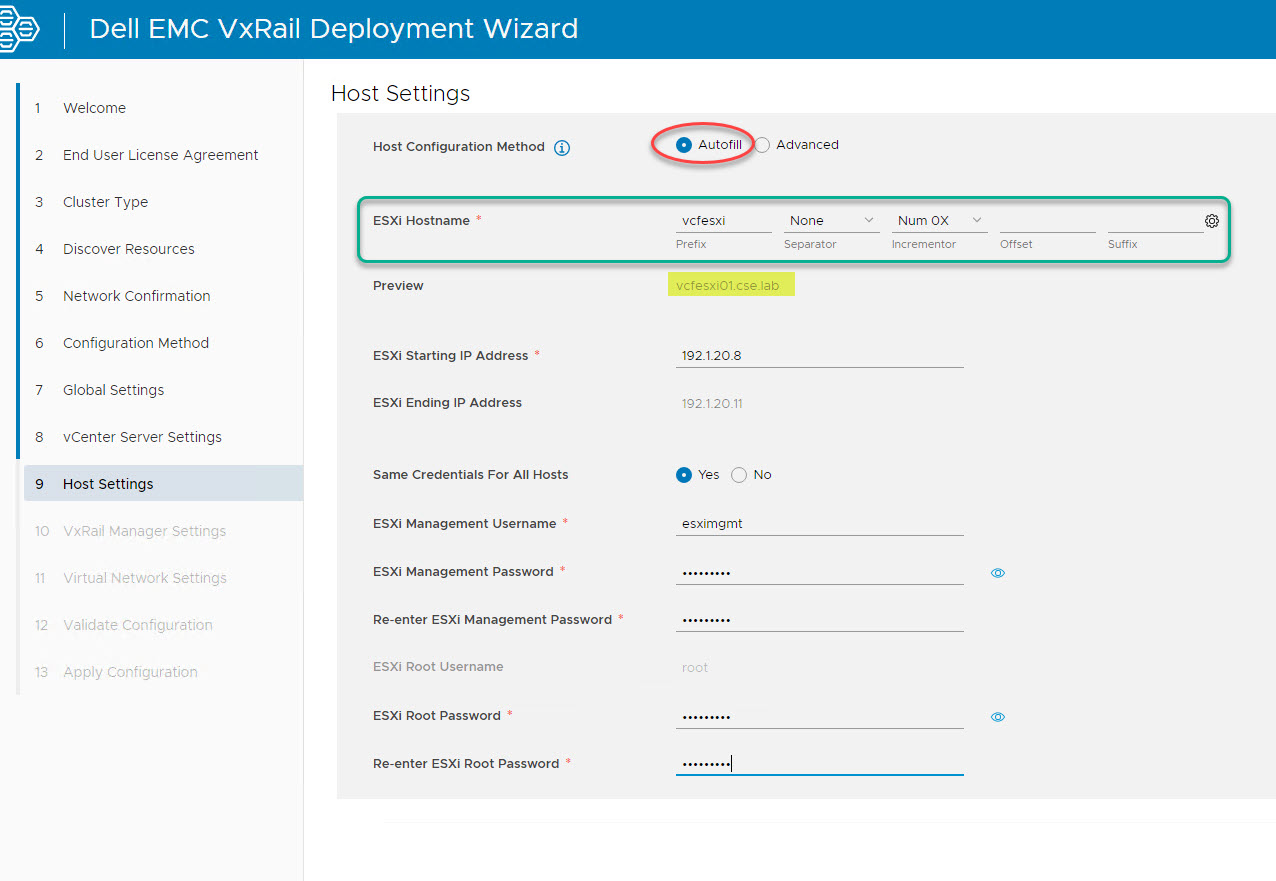Show the ESXi Management Password with eye icon
The width and height of the screenshot is (1276, 881).
(x=997, y=573)
